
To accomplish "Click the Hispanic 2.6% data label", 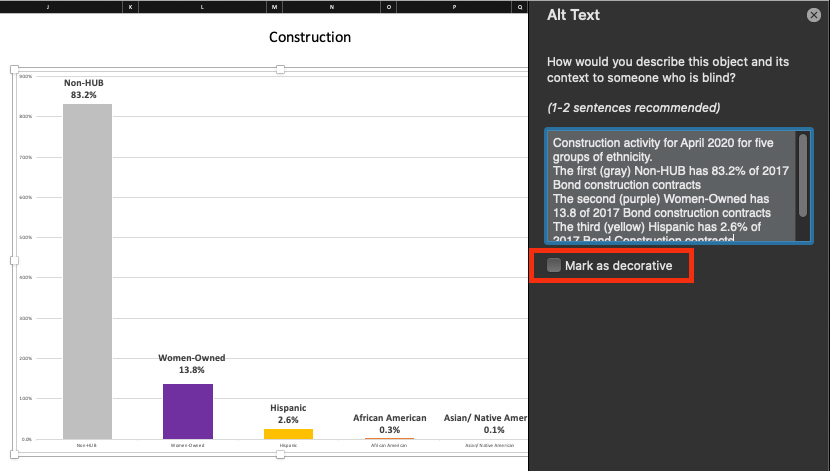I will 288,414.
